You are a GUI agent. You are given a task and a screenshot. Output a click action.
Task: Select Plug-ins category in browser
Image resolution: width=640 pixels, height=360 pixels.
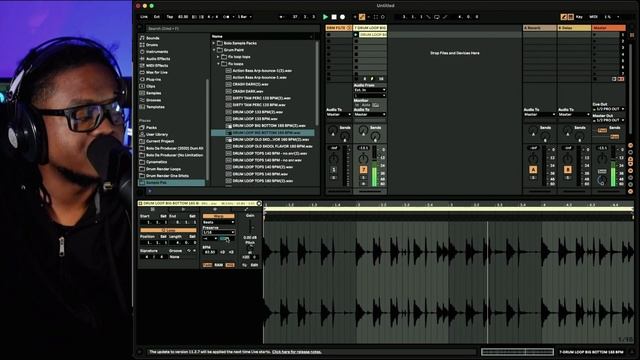(x=153, y=79)
